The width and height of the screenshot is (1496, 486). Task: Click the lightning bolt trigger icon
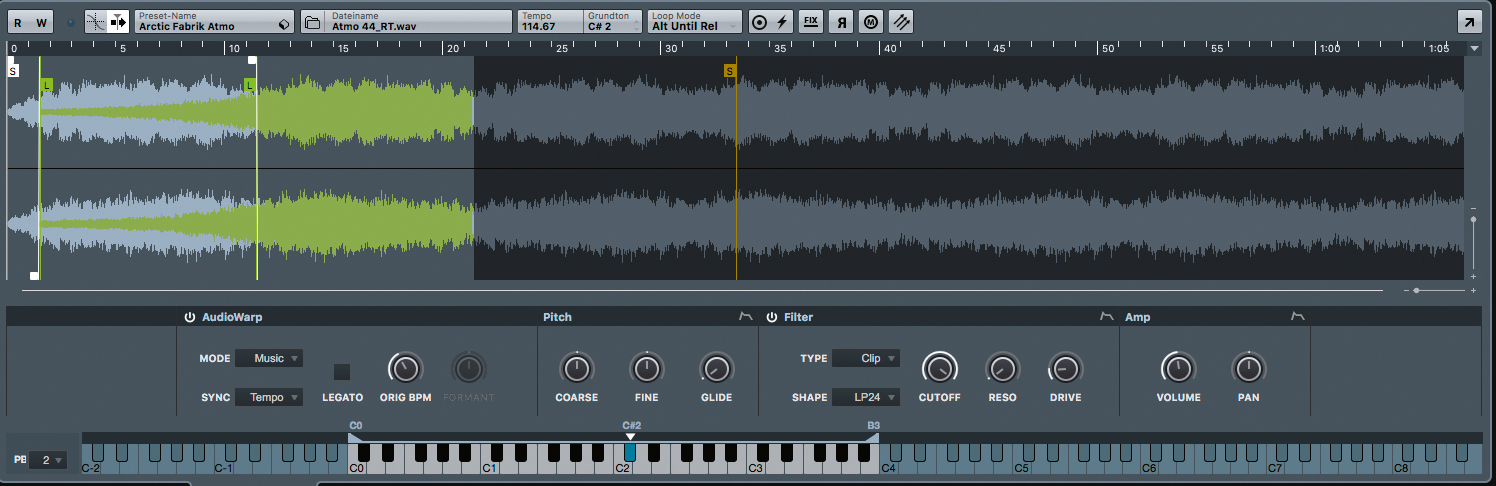coord(782,22)
